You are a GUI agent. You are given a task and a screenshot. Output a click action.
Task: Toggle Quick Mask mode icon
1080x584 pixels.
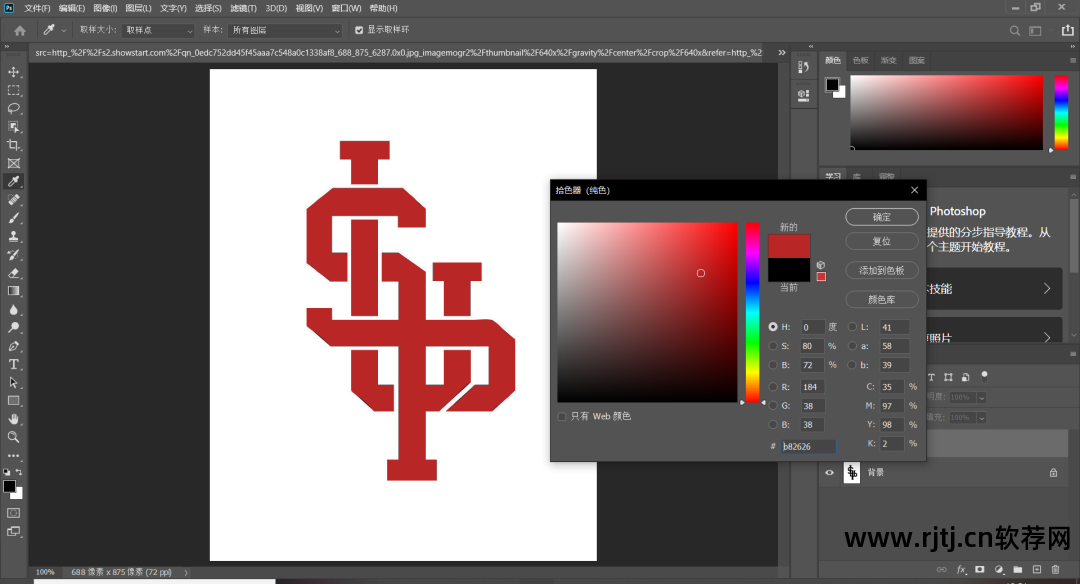click(x=13, y=513)
